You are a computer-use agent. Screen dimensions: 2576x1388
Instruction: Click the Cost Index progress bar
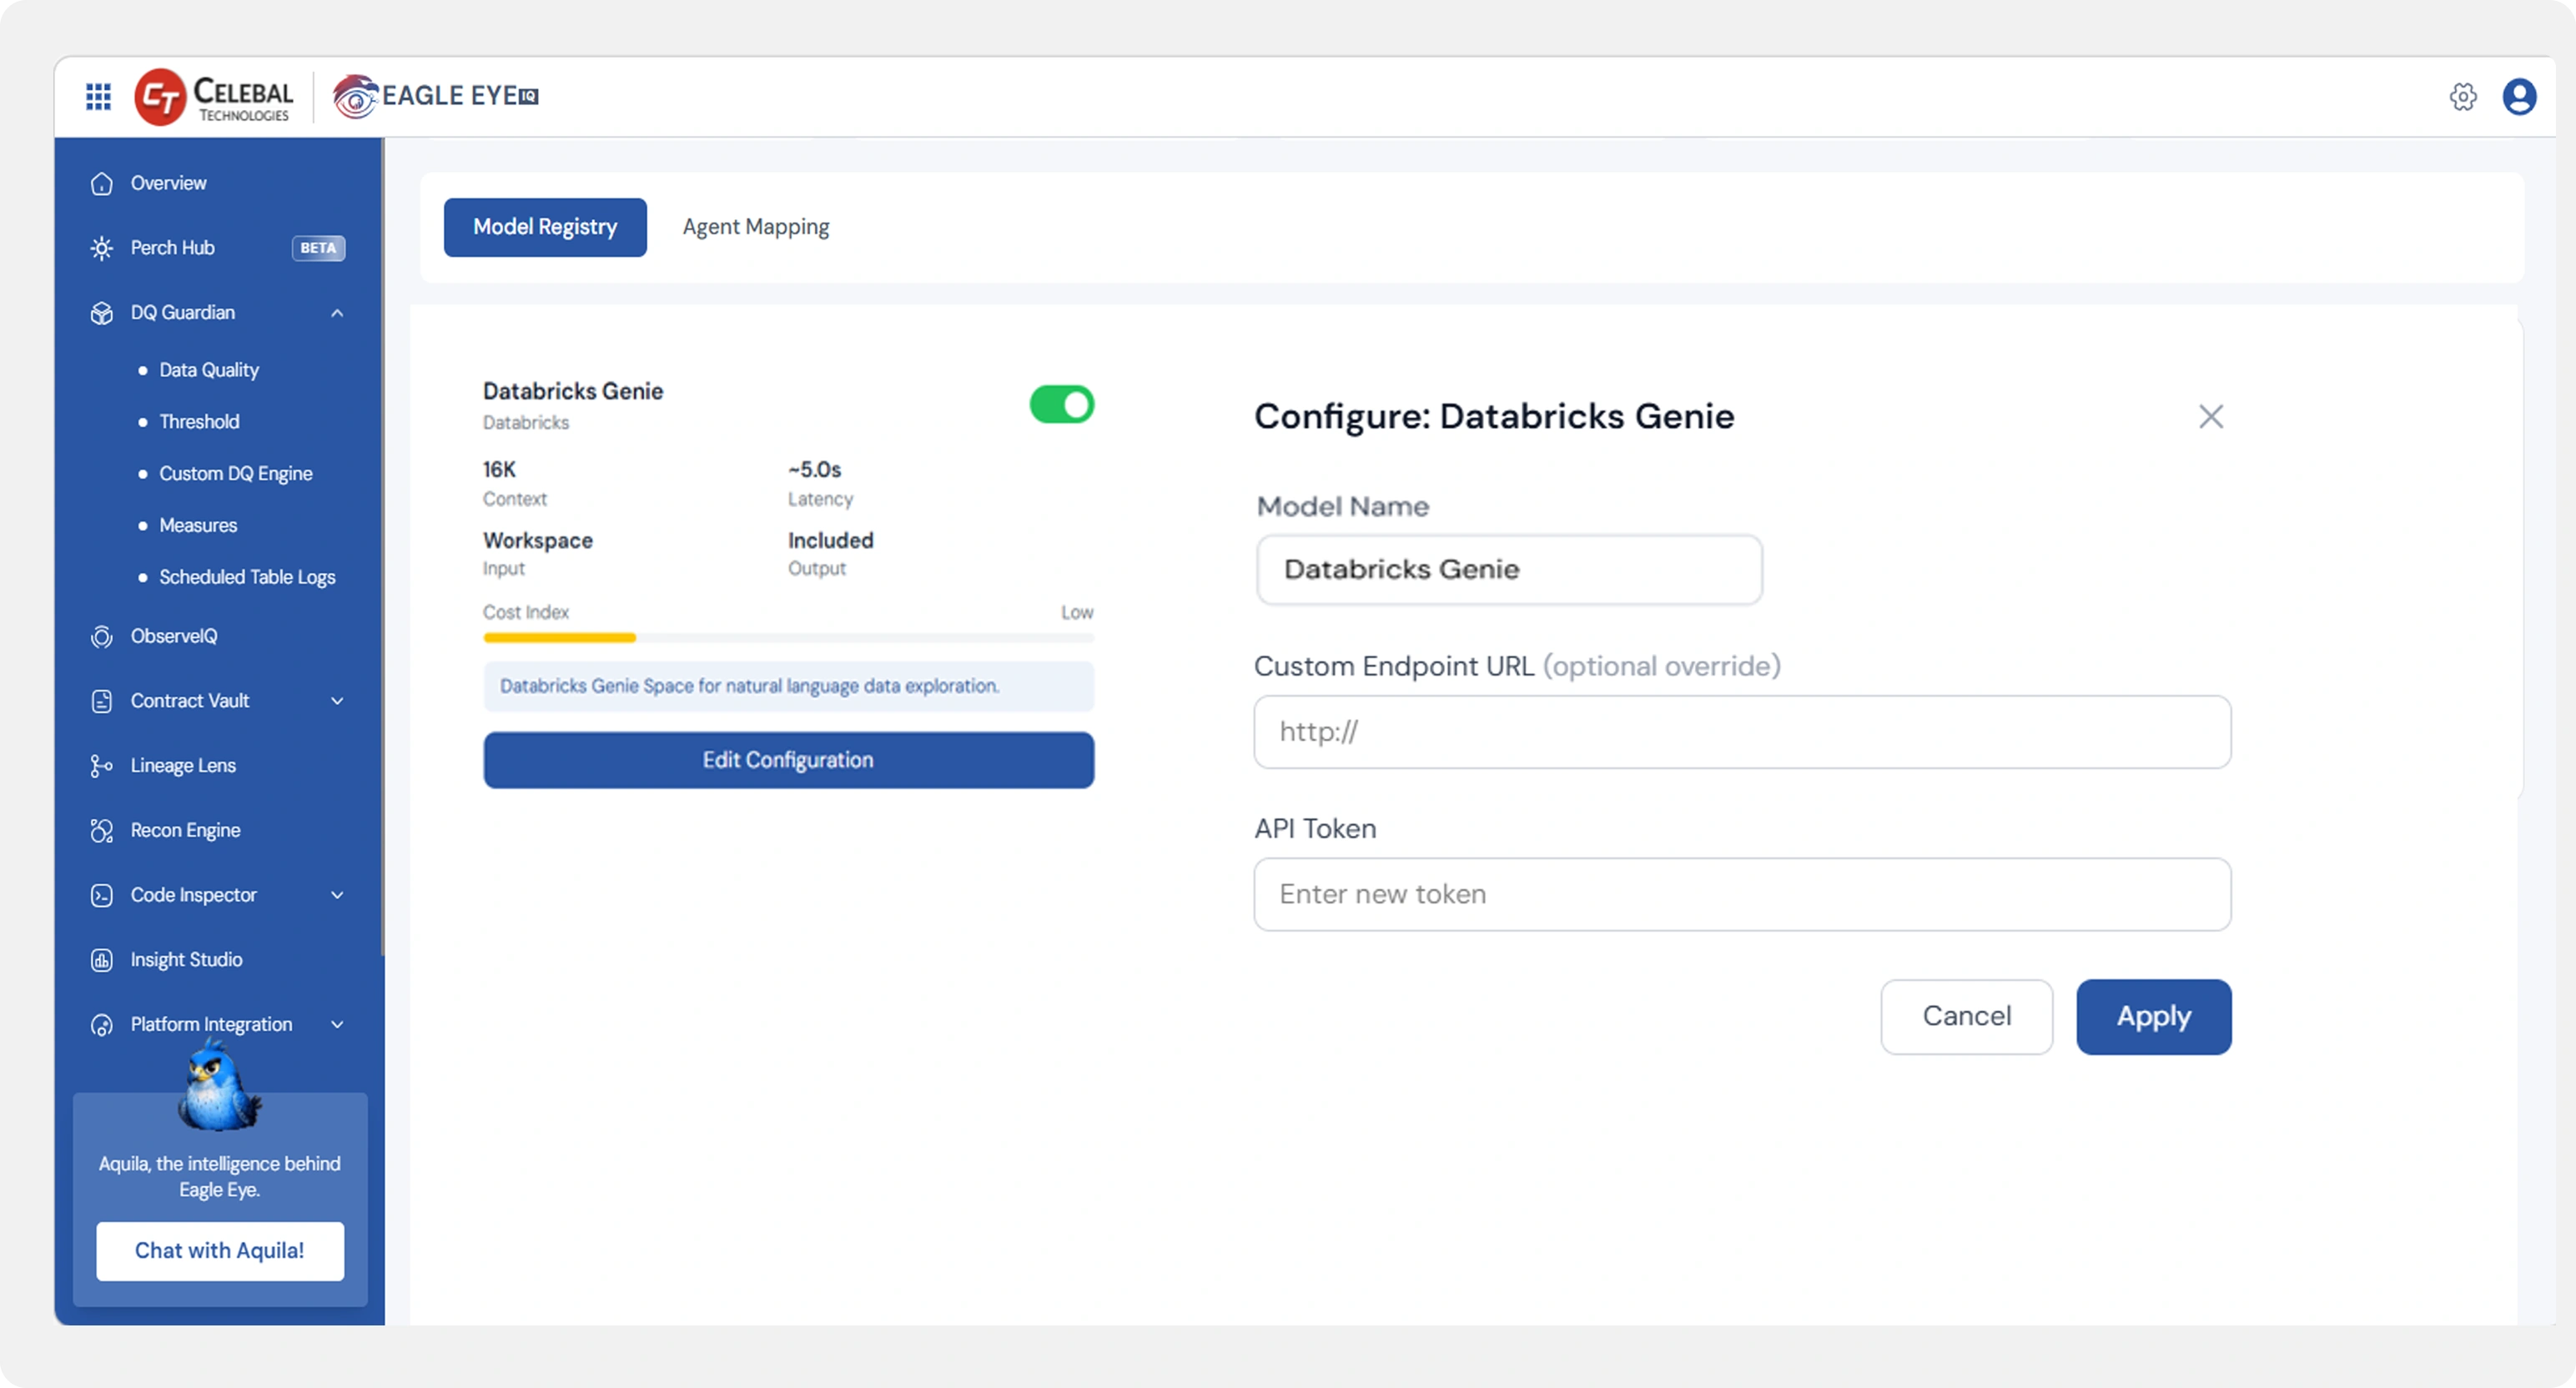tap(788, 638)
